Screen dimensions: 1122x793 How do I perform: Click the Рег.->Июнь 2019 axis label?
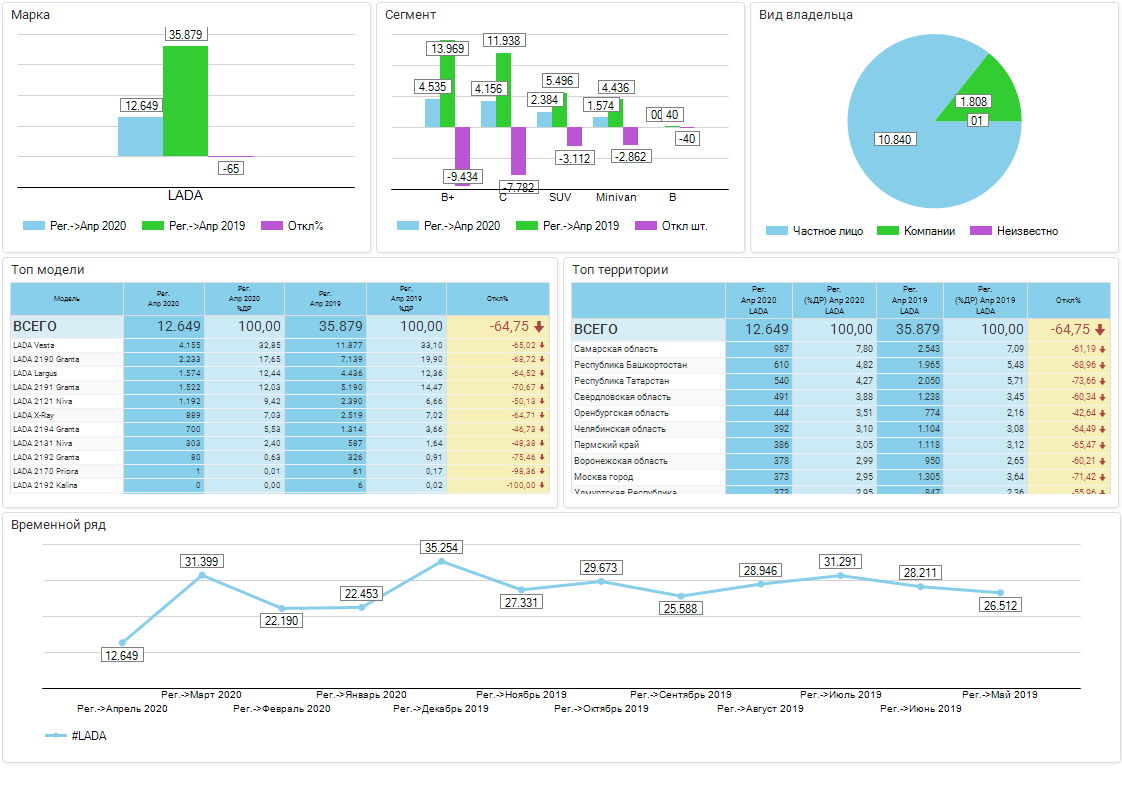coord(921,709)
